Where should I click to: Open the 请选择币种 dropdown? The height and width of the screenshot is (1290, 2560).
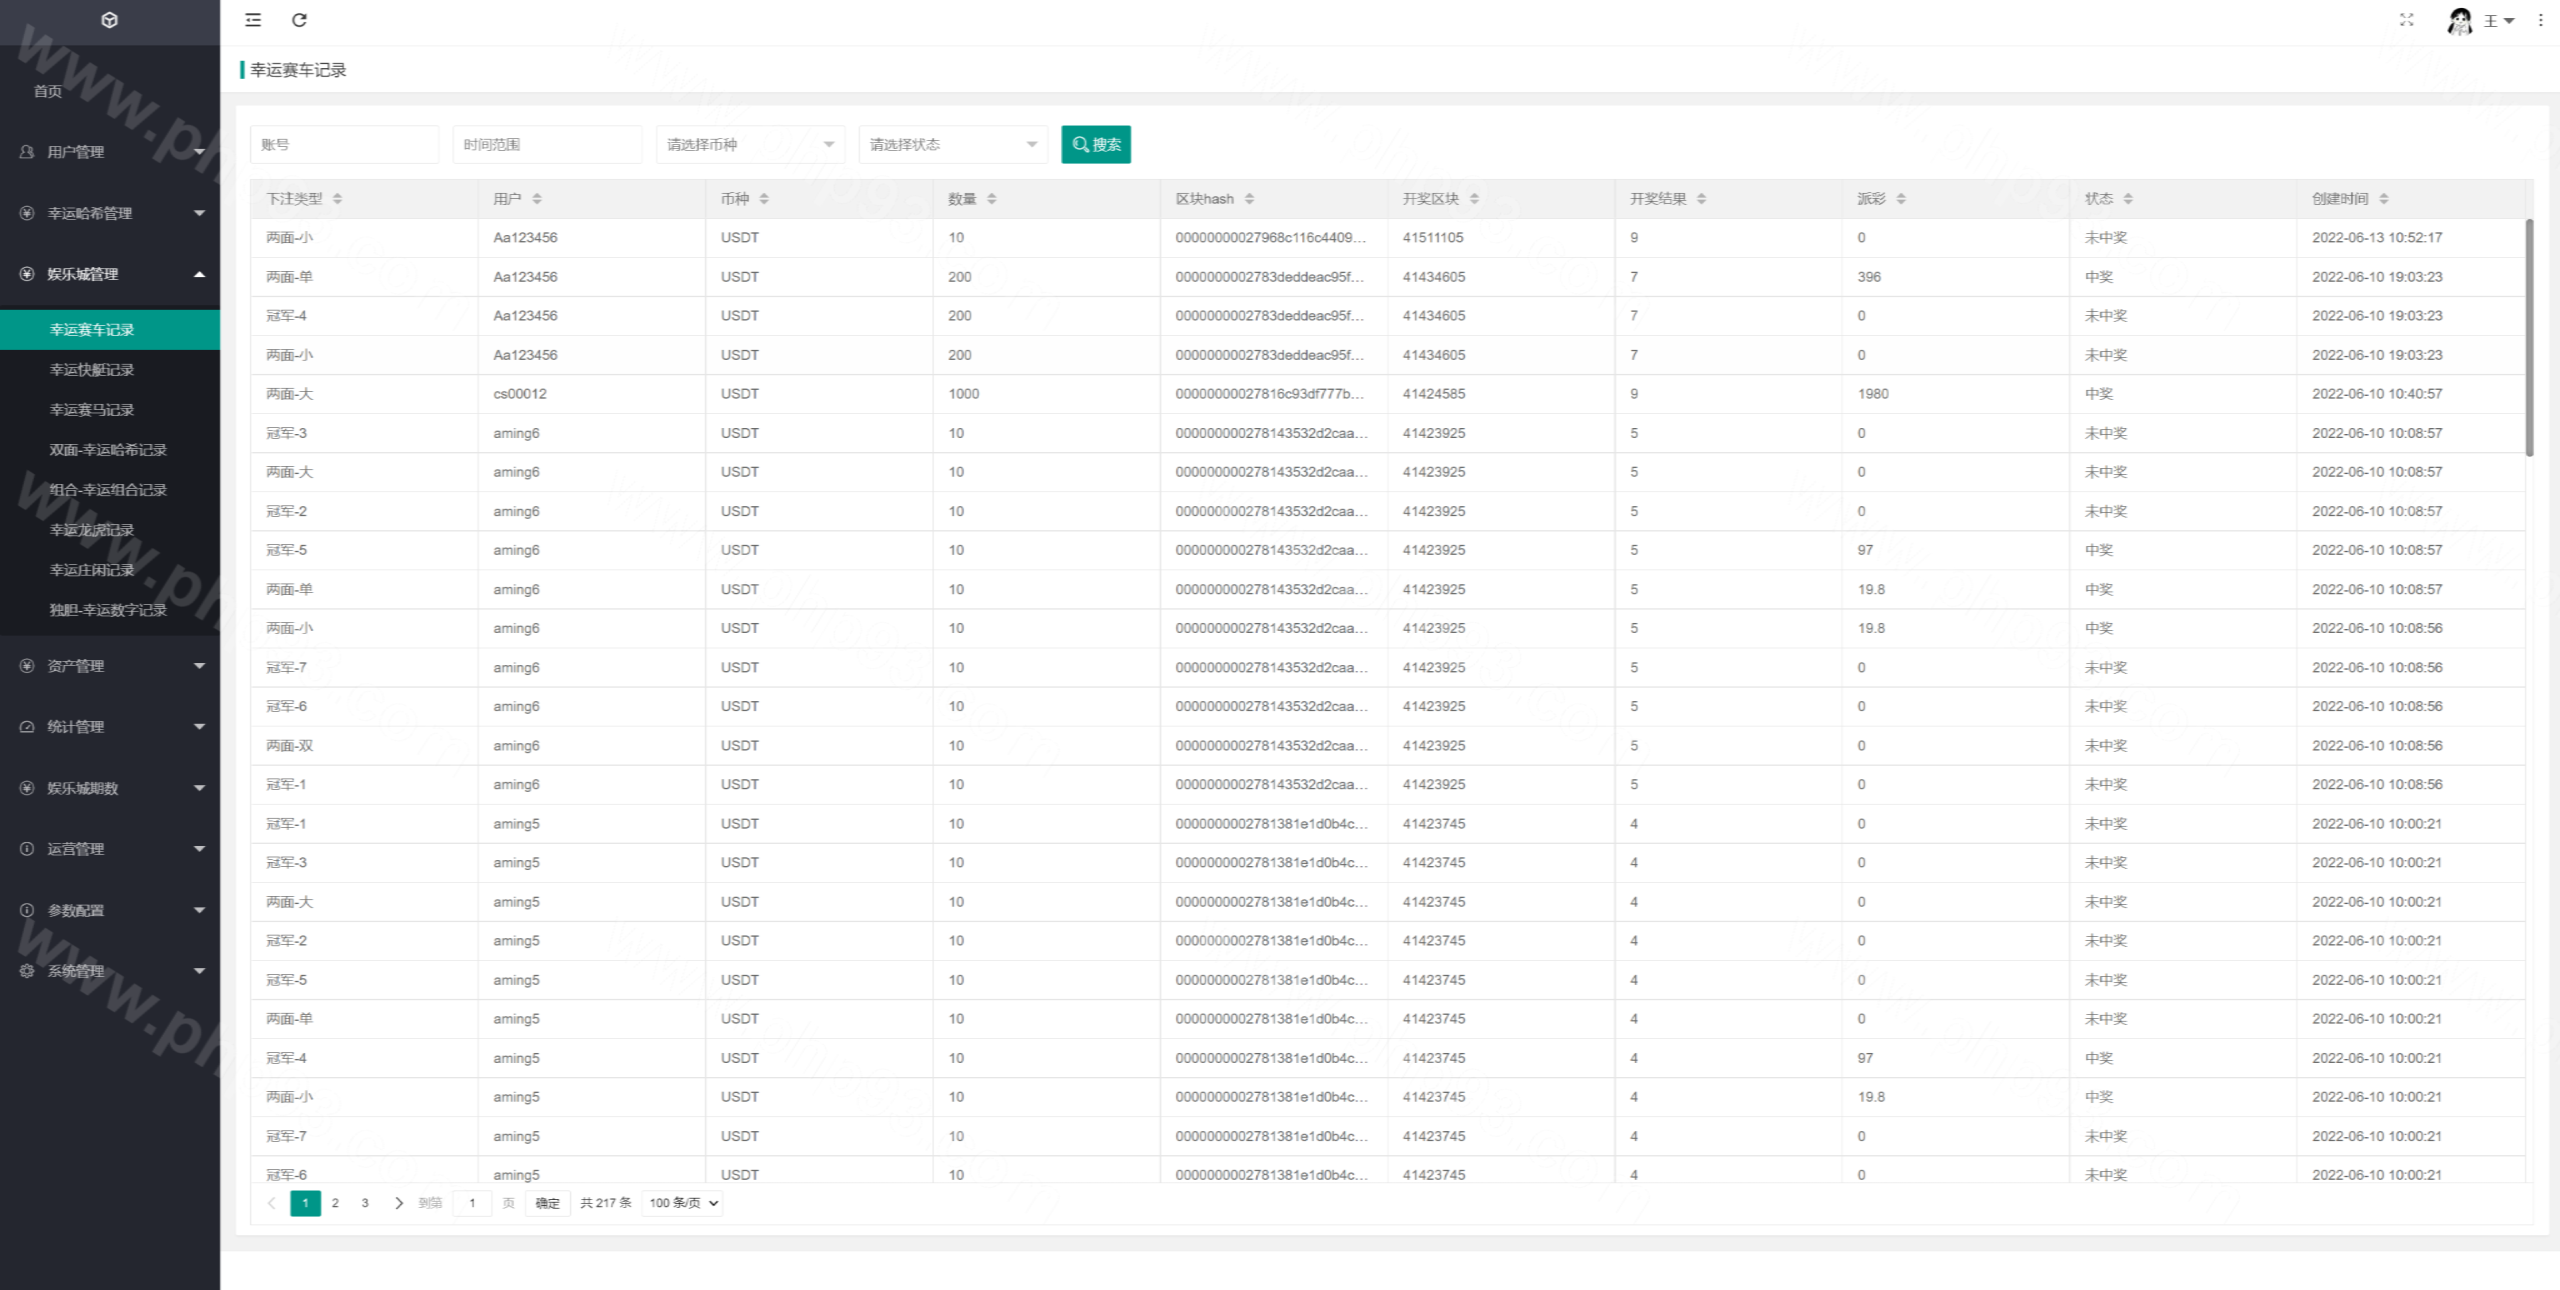[750, 145]
